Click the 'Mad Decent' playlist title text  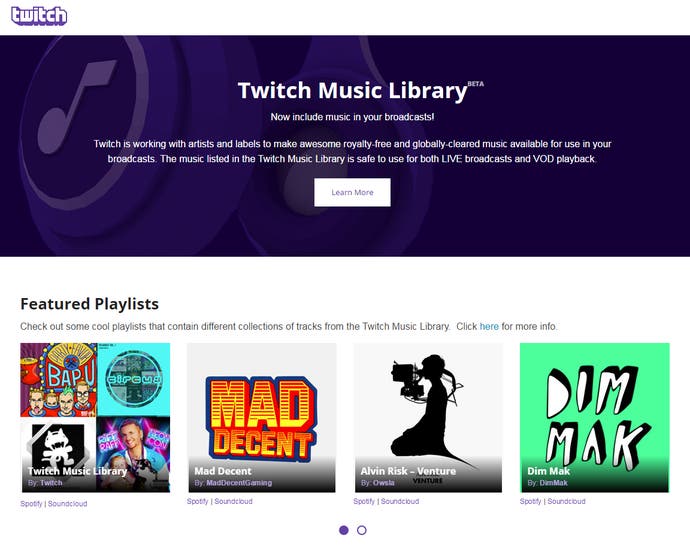(223, 471)
